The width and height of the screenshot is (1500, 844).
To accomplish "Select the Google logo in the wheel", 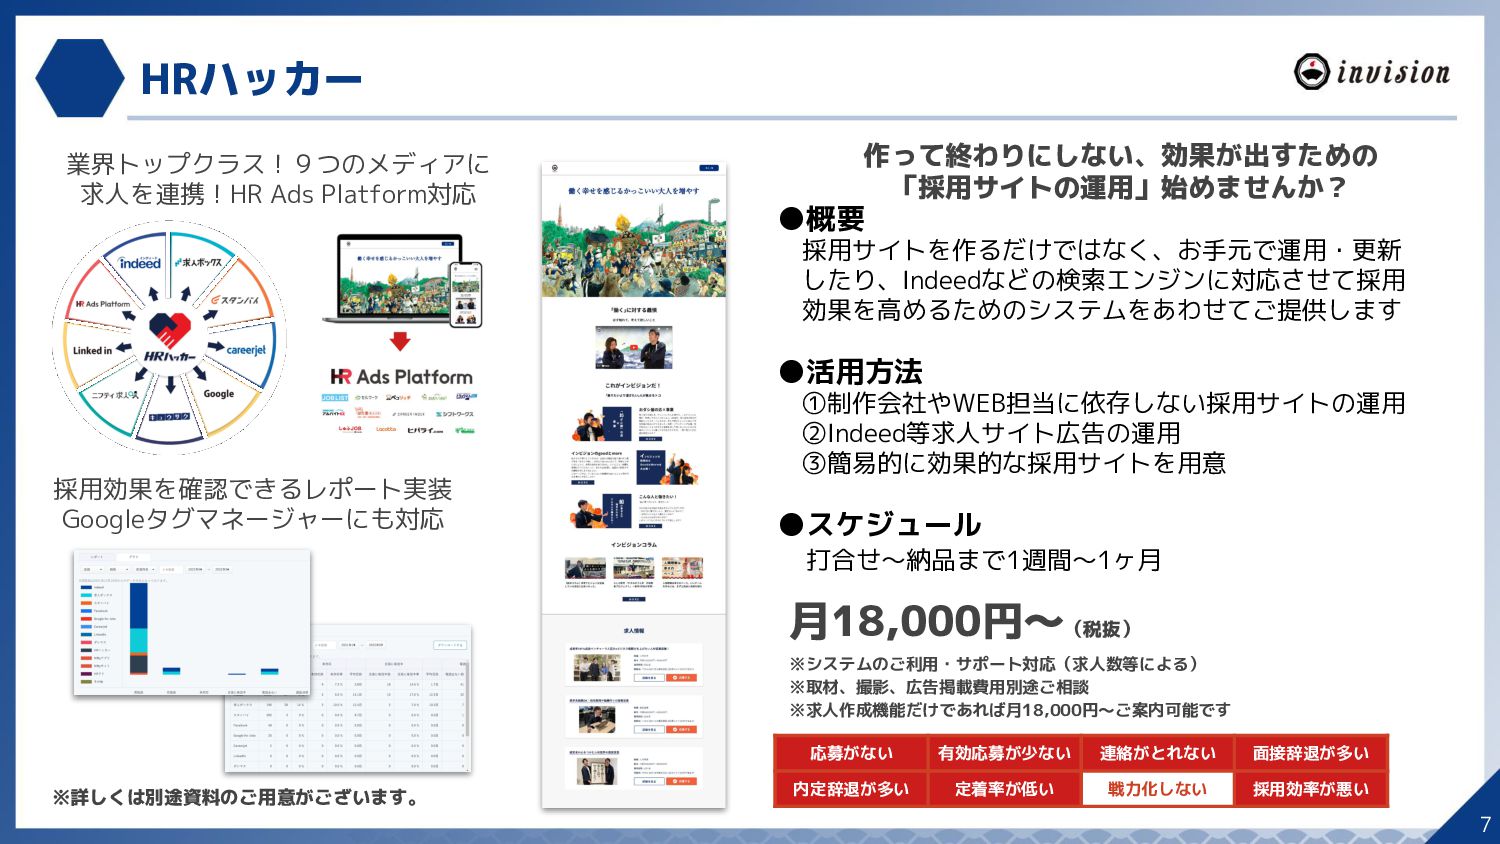I will tap(218, 393).
